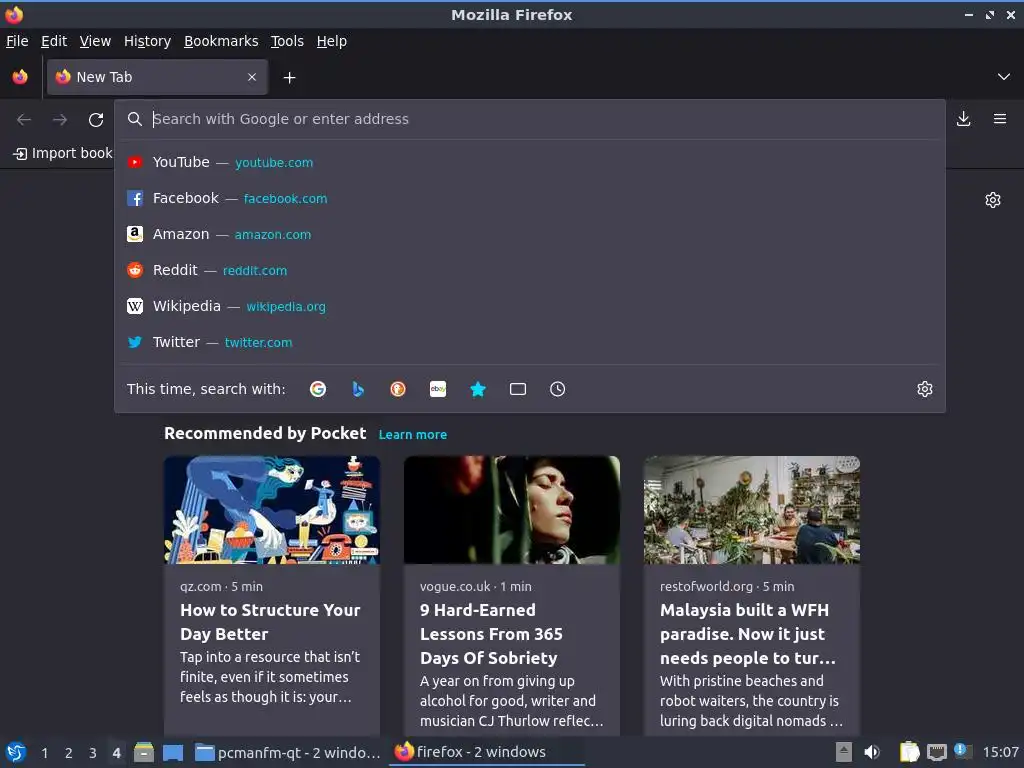Open Firefox View pinned tab

20,77
